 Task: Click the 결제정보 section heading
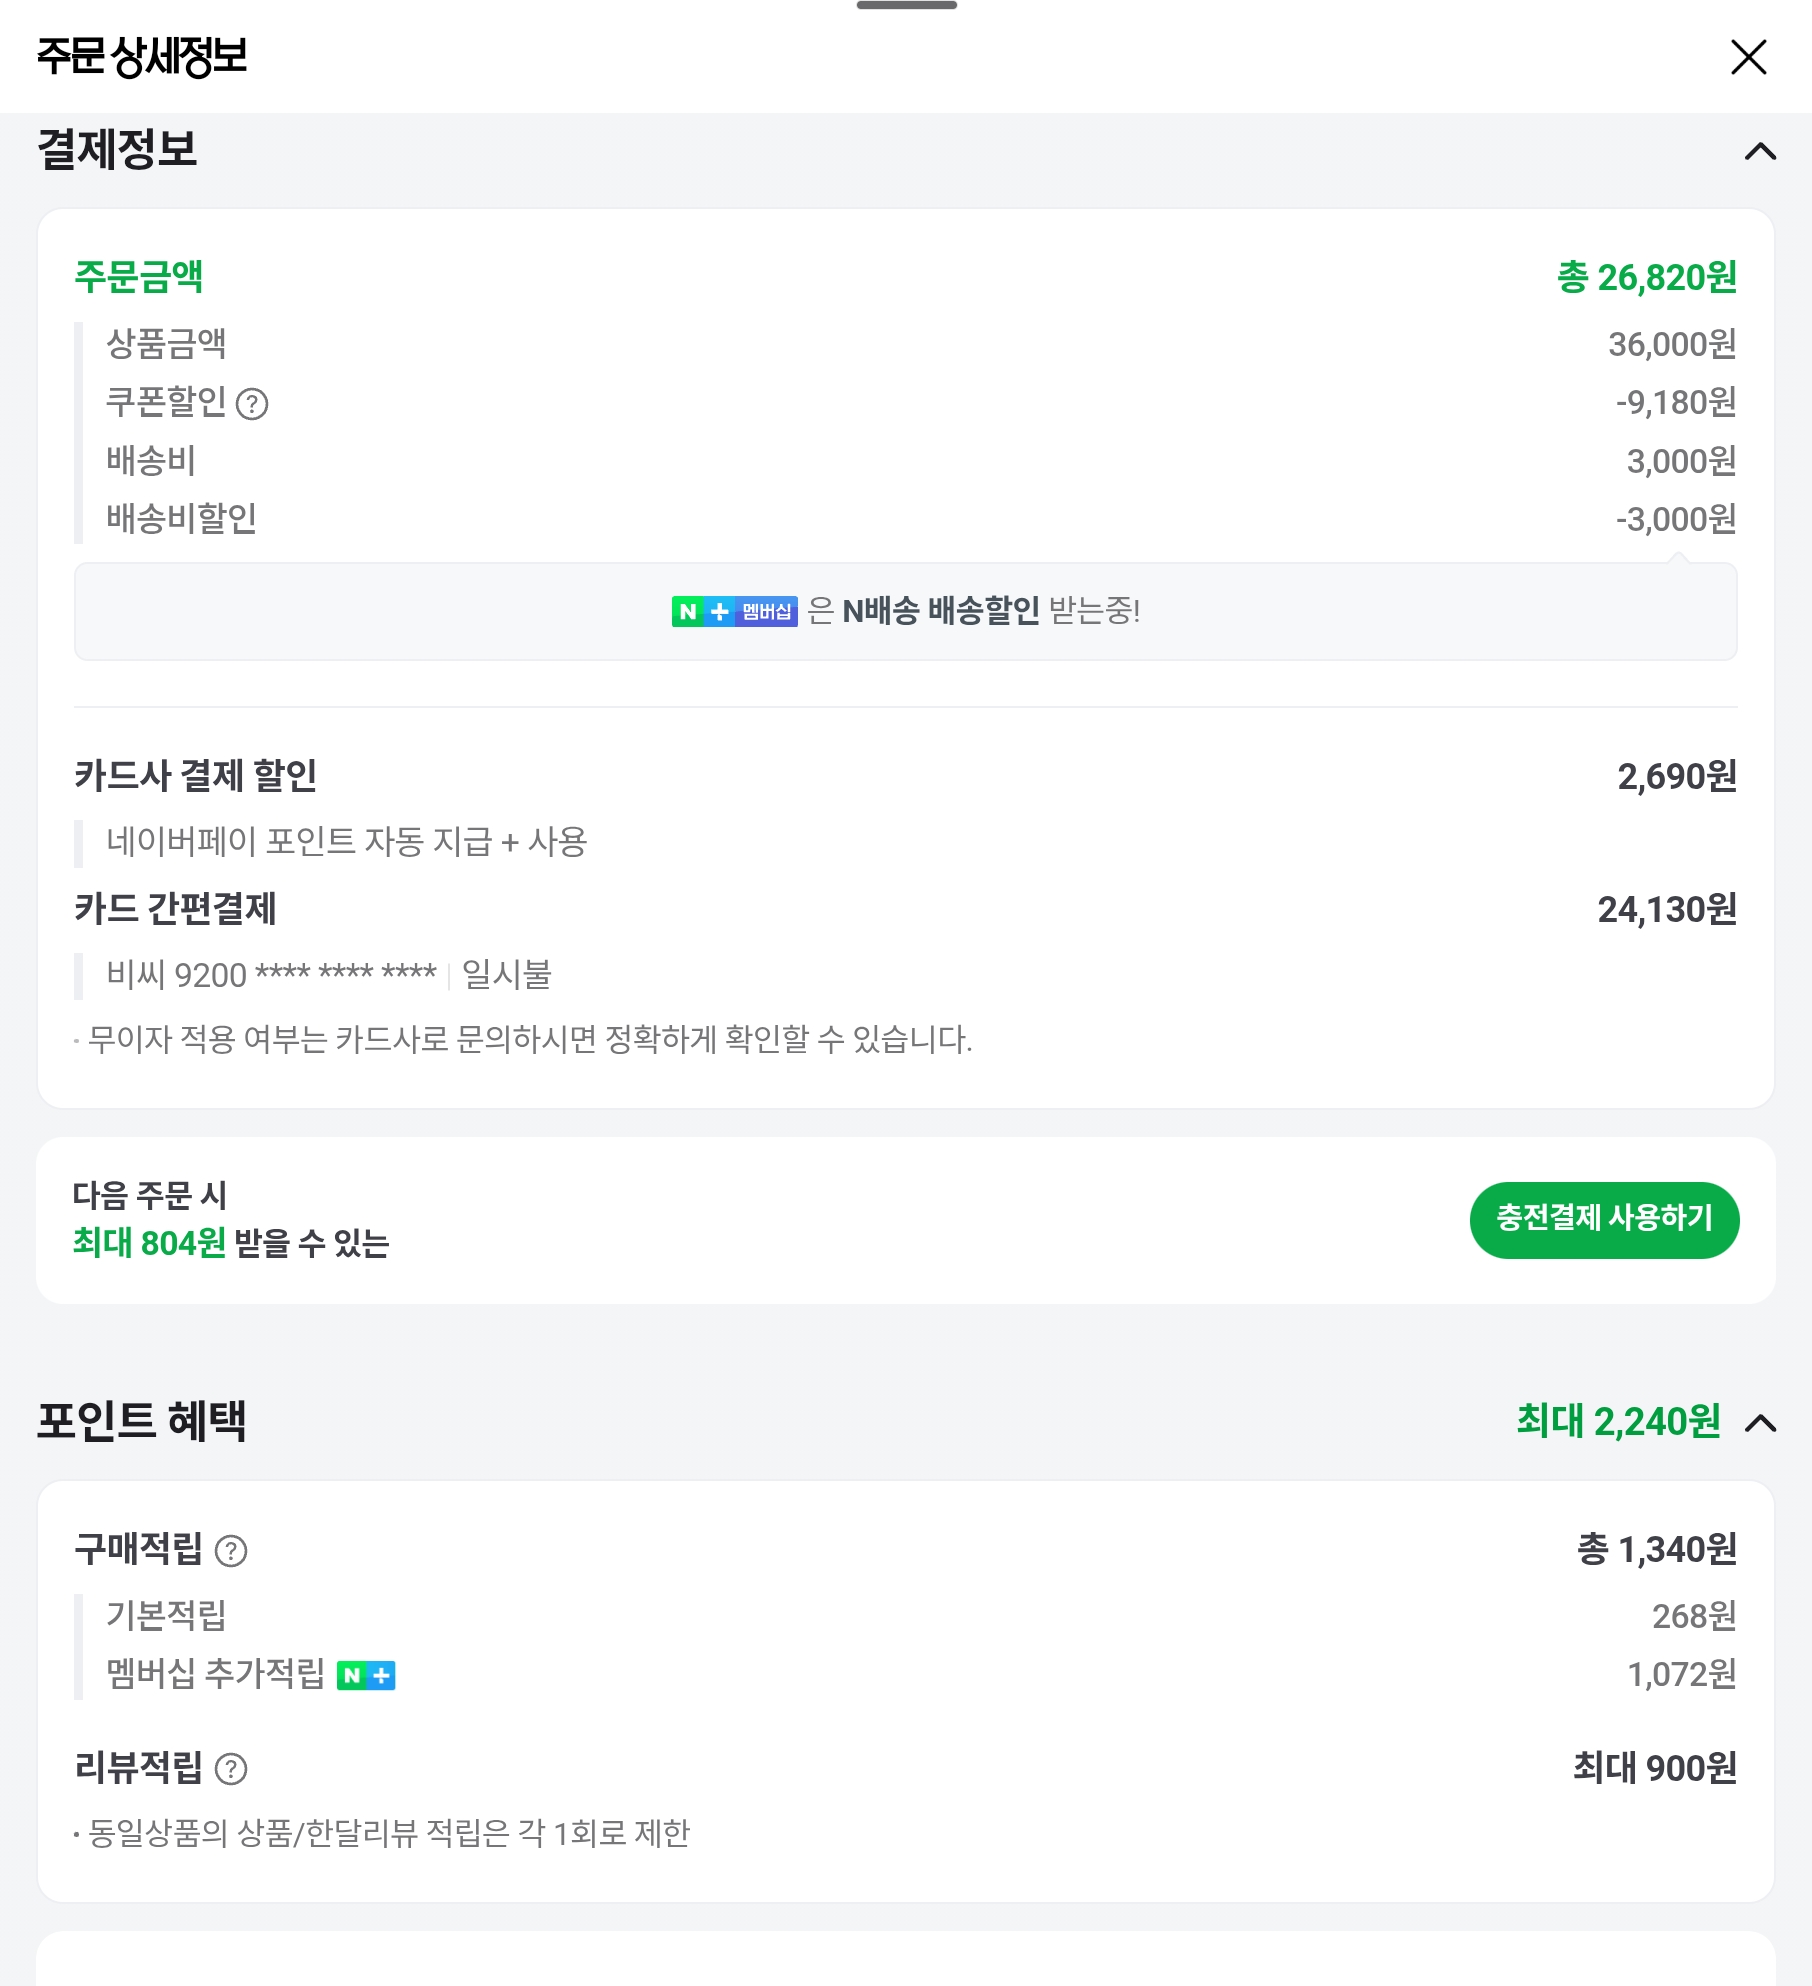(x=117, y=150)
